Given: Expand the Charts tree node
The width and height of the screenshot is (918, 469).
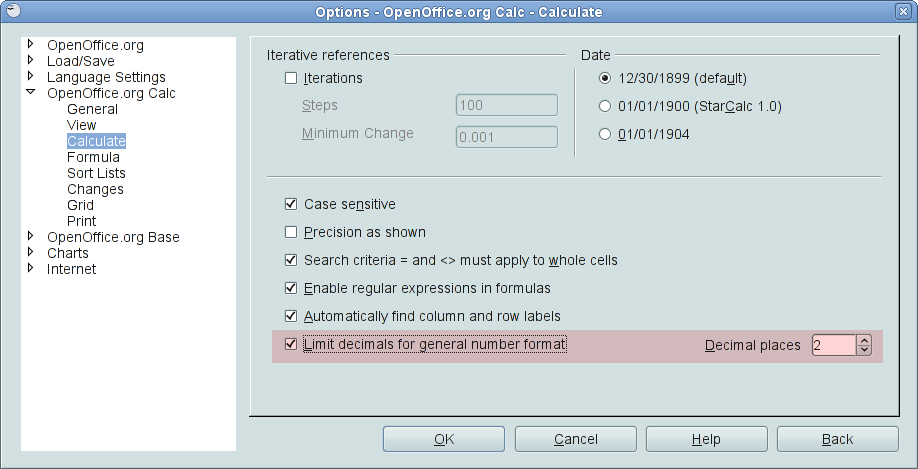Looking at the screenshot, I should click(x=31, y=252).
